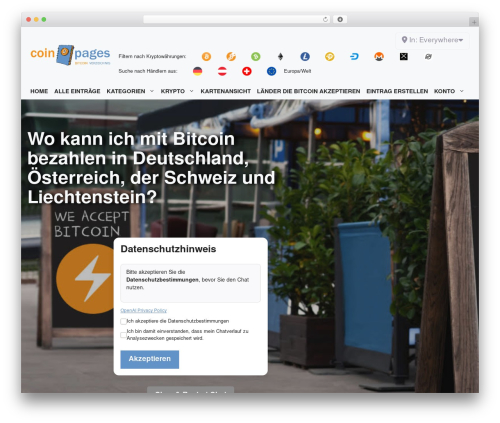
Task: Reload the page via browser refresh icon
Action: [x=325, y=19]
